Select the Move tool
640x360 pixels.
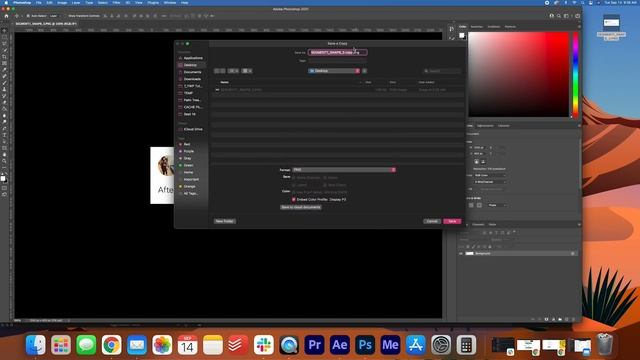click(4, 31)
